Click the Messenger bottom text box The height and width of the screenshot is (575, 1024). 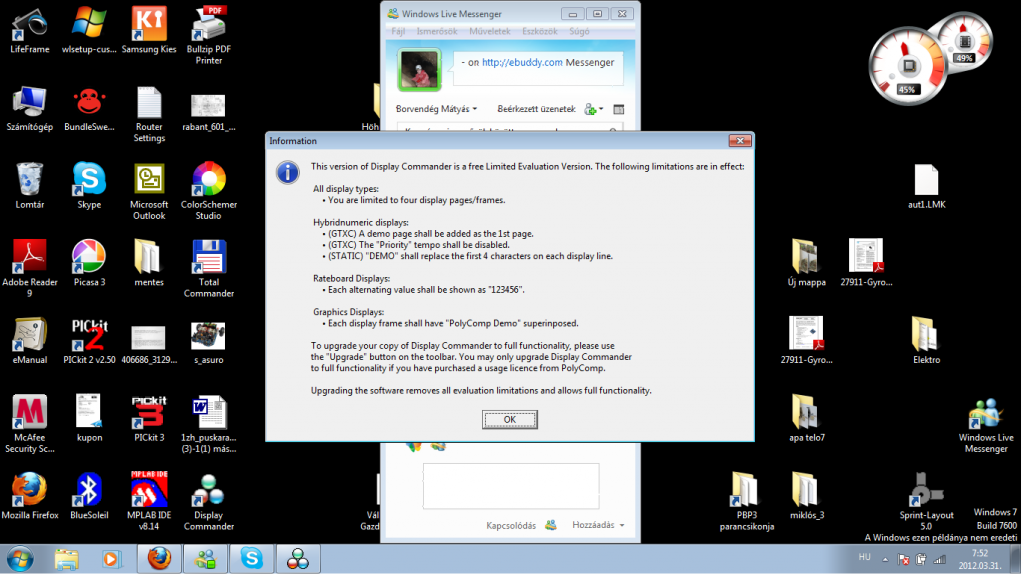click(511, 486)
